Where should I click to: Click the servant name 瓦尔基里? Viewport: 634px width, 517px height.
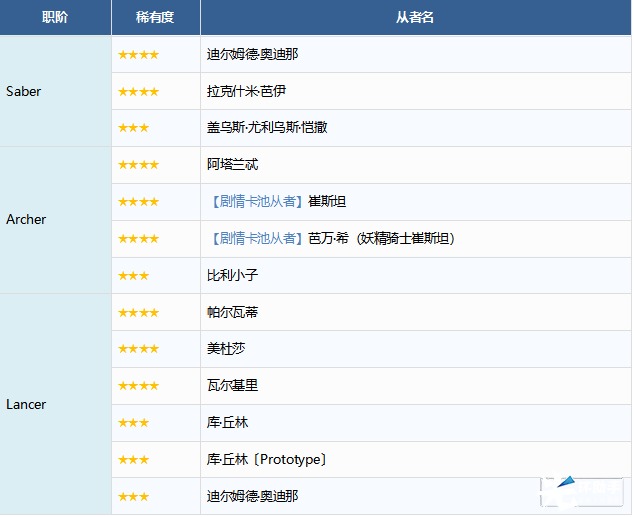232,385
